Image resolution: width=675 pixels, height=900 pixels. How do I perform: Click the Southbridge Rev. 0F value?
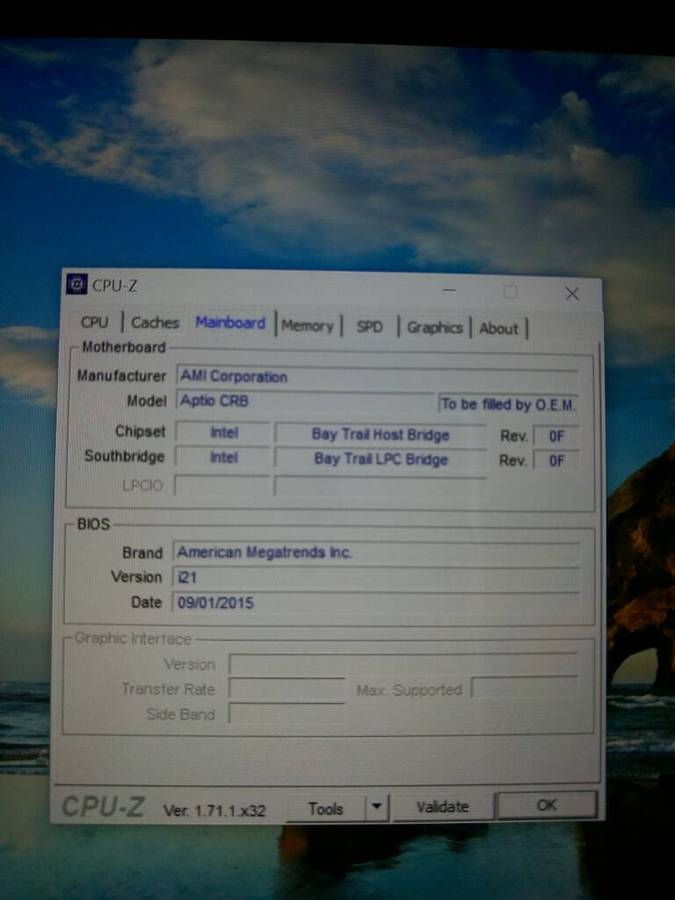556,460
